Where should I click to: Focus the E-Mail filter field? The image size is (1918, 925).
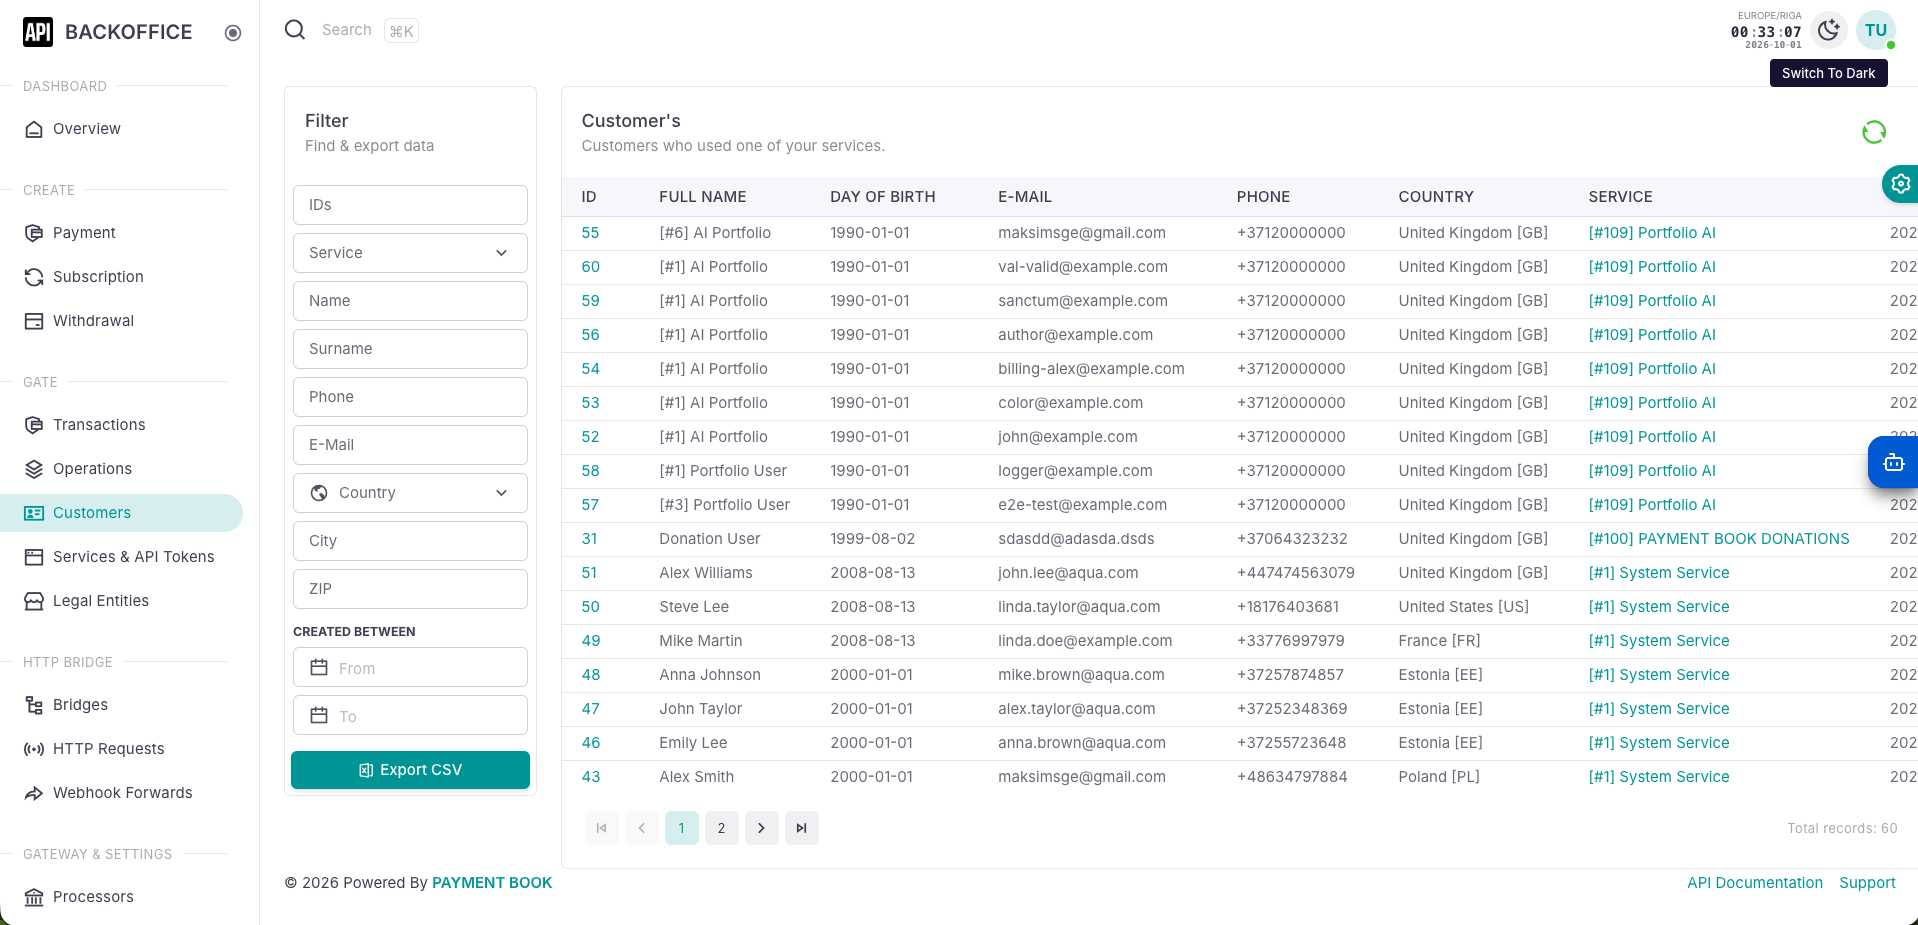(410, 445)
